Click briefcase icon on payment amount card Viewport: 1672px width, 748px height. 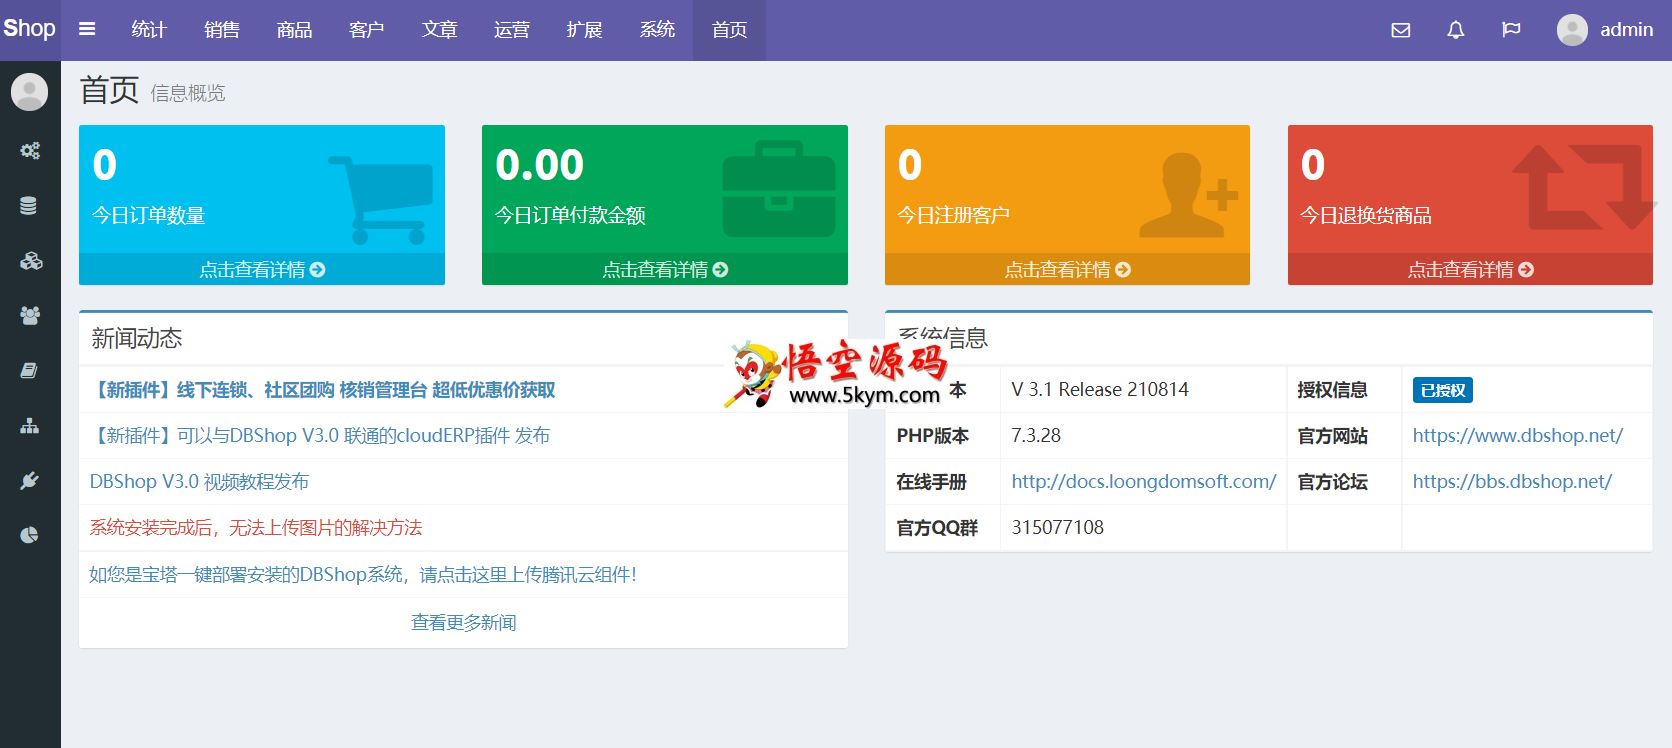779,189
